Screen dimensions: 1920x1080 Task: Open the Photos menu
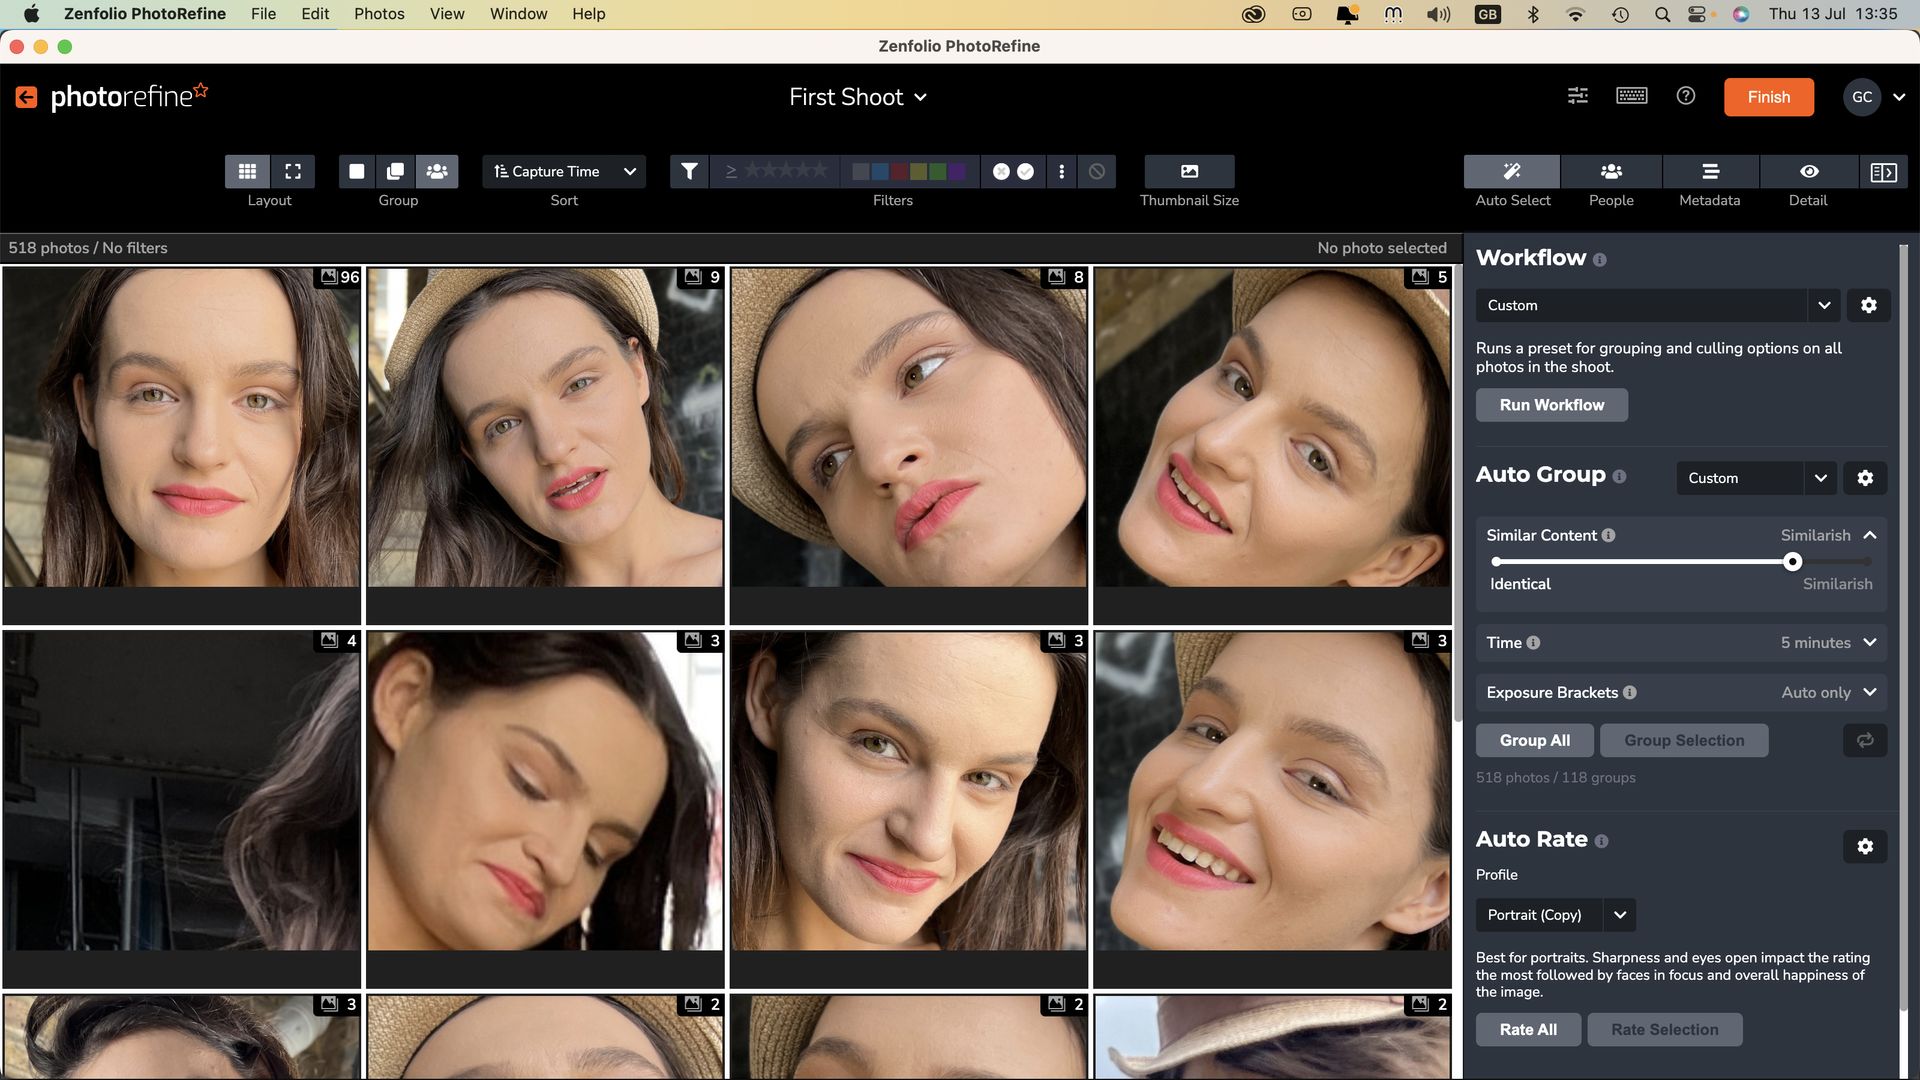point(378,13)
